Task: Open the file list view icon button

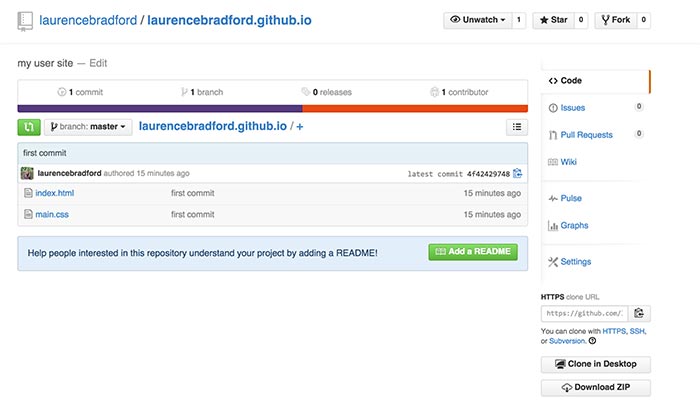Action: [x=517, y=127]
